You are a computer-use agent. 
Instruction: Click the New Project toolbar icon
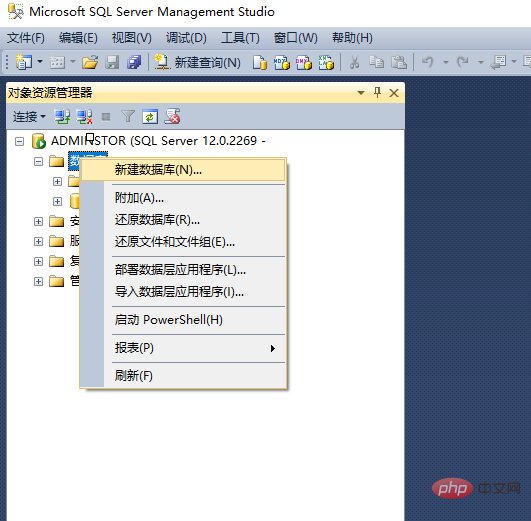pyautogui.click(x=24, y=62)
